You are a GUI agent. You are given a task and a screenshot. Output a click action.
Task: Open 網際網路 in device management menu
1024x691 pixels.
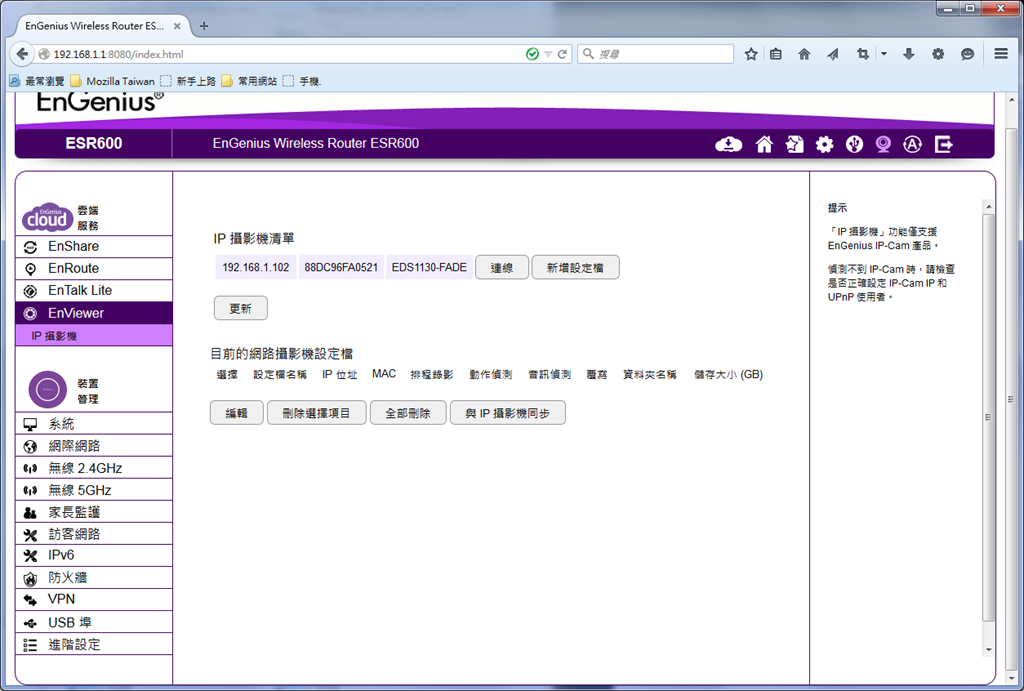[x=94, y=446]
